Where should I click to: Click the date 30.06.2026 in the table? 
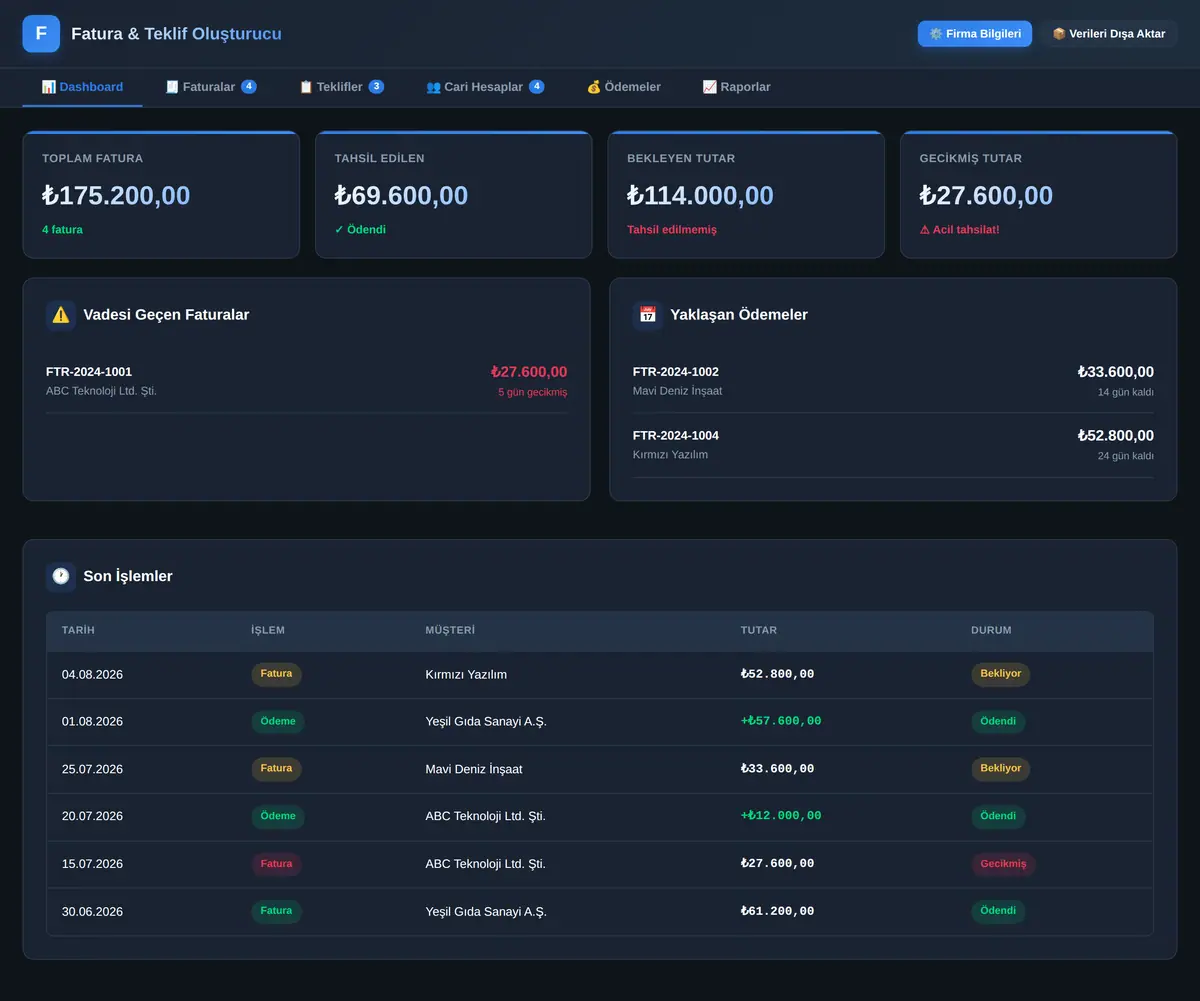click(92, 912)
